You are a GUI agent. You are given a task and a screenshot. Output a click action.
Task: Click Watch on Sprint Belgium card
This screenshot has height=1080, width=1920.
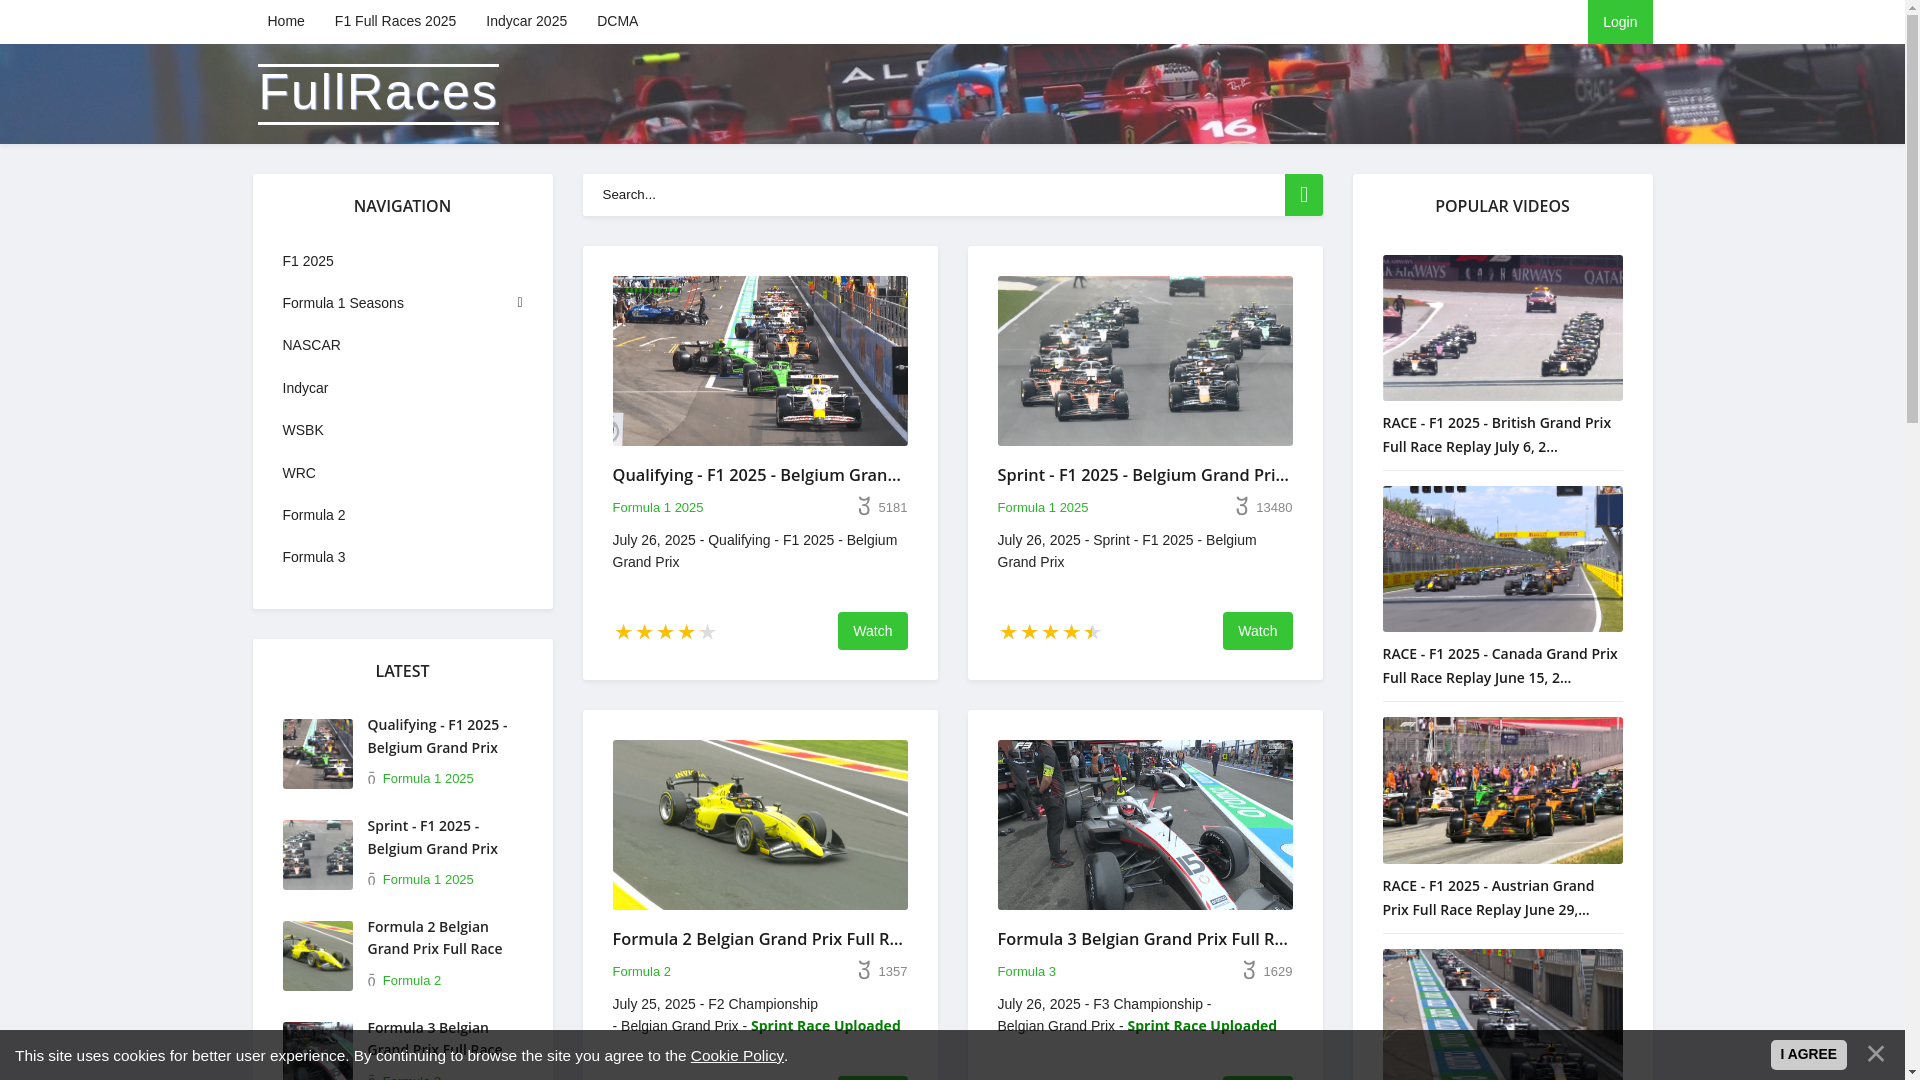click(1257, 631)
